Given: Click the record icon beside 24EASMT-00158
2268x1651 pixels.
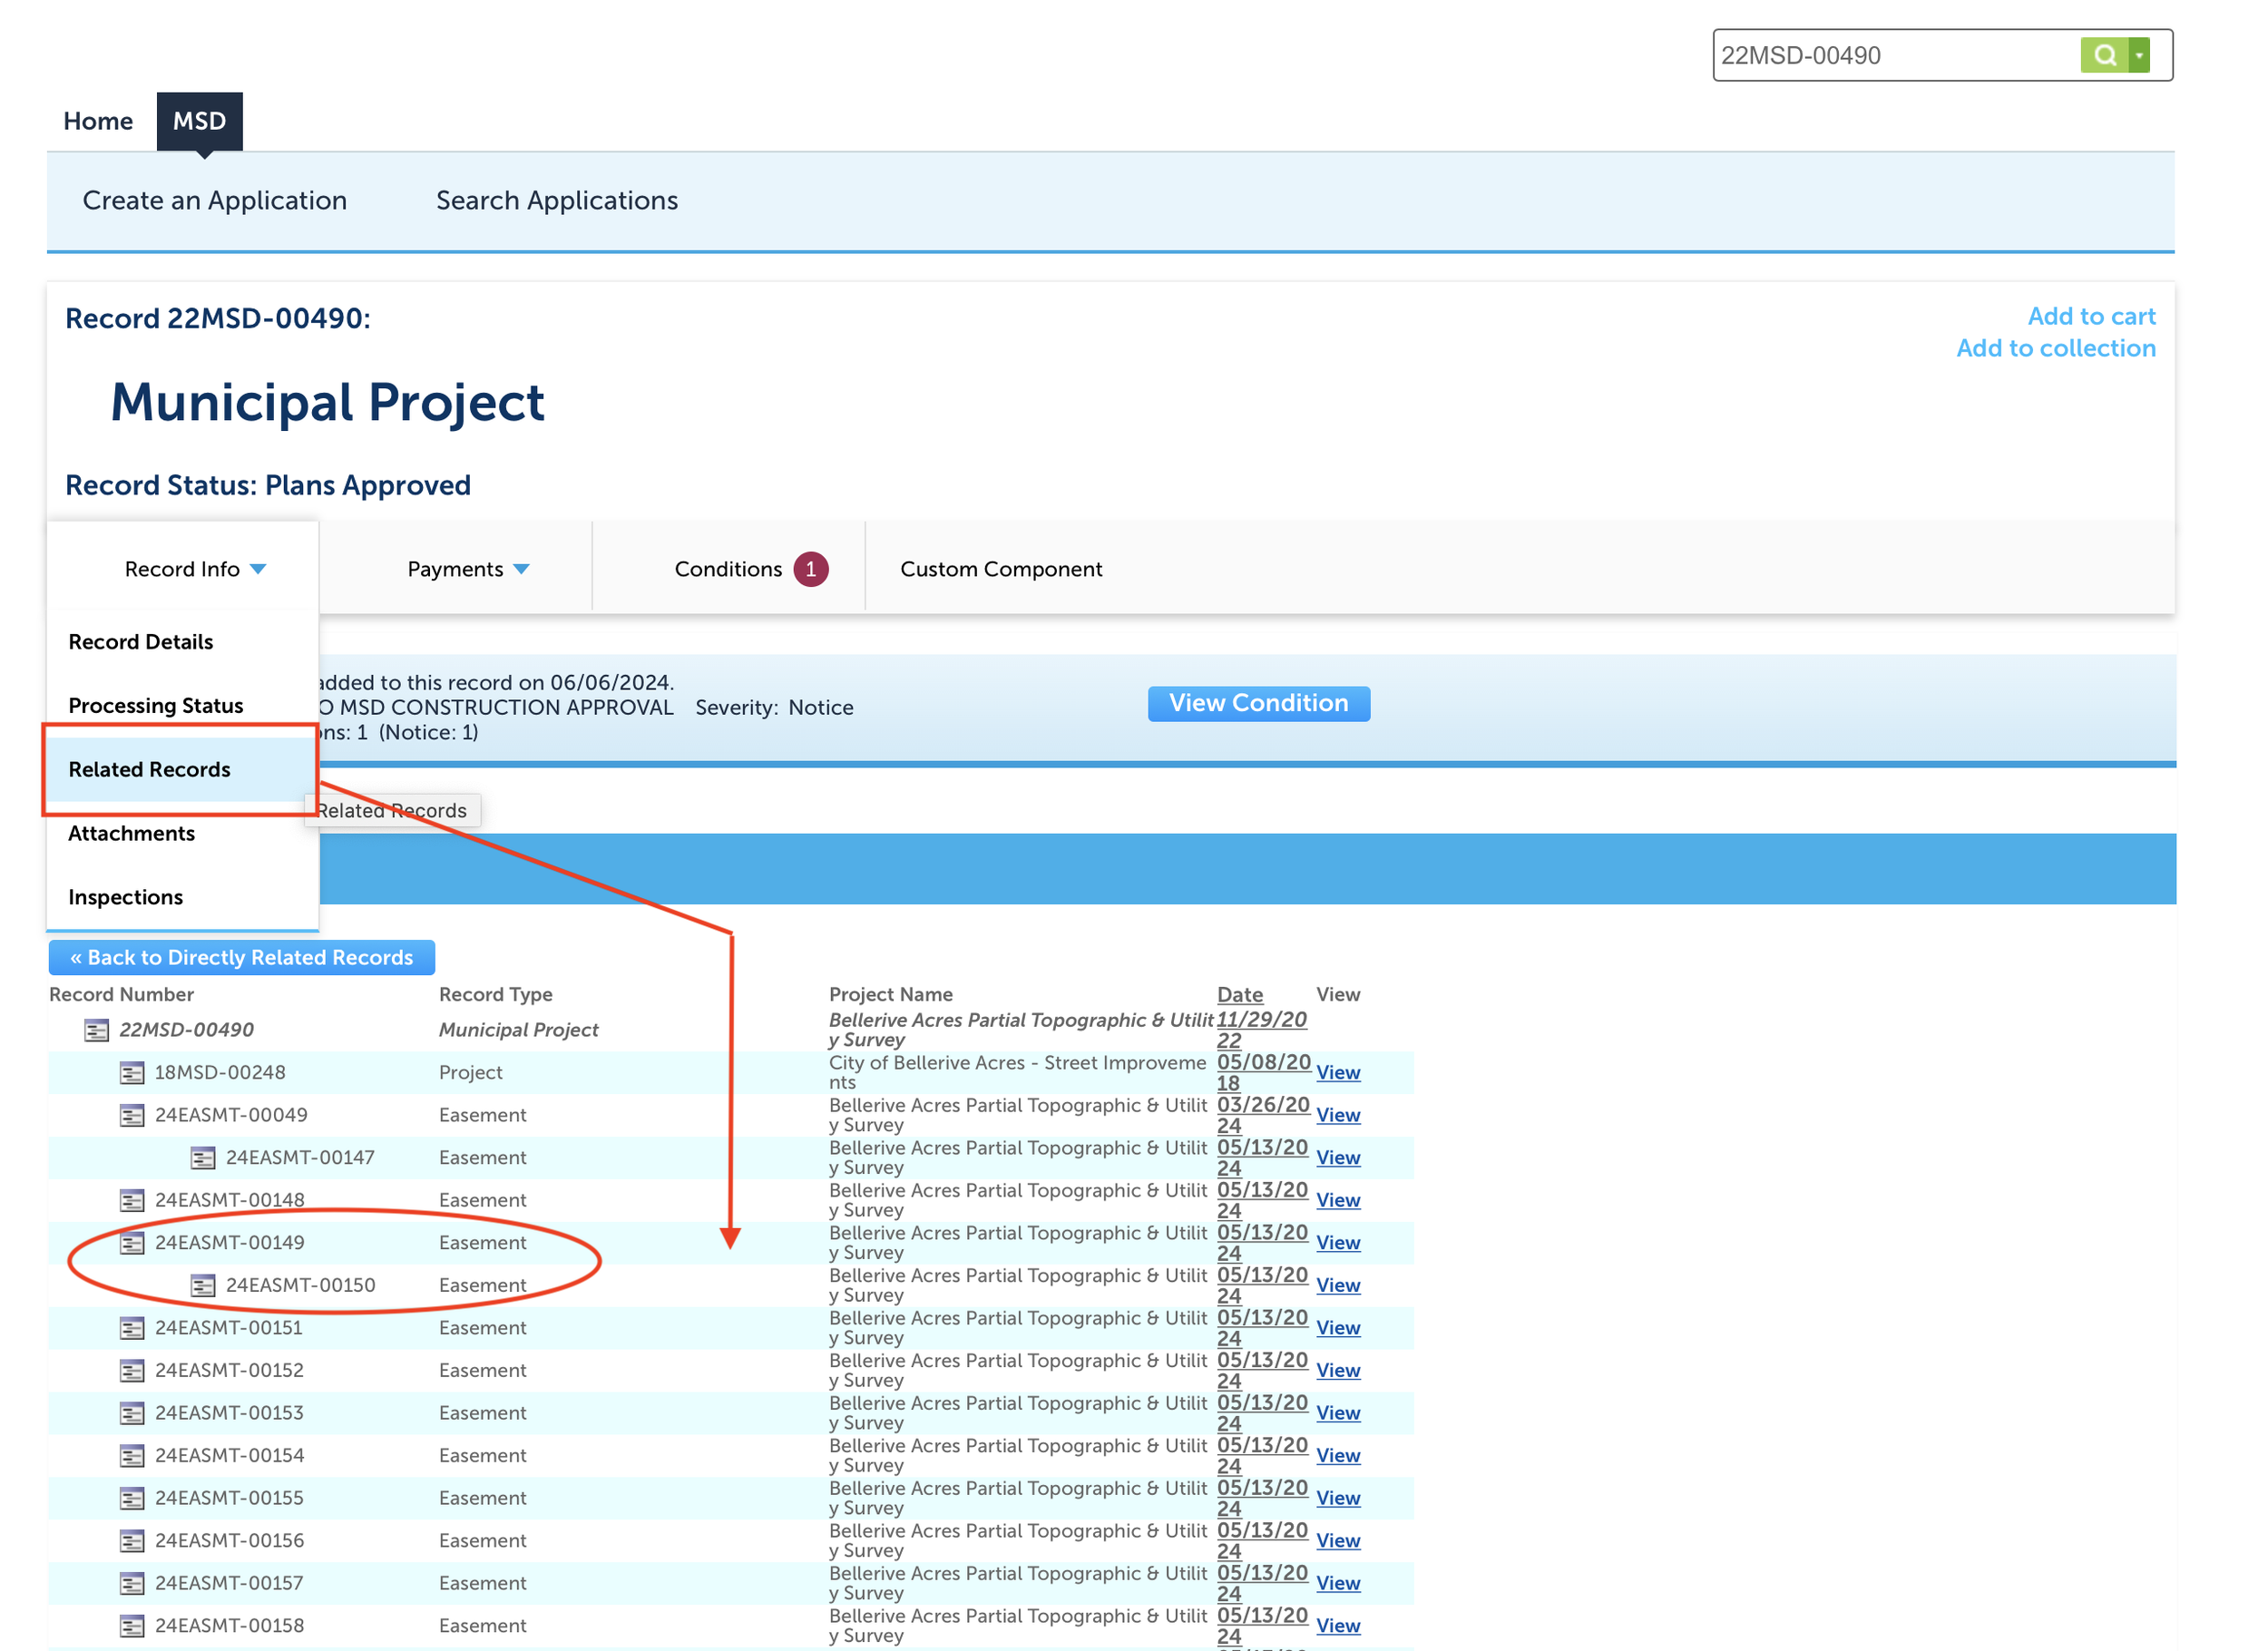Looking at the screenshot, I should (x=131, y=1625).
